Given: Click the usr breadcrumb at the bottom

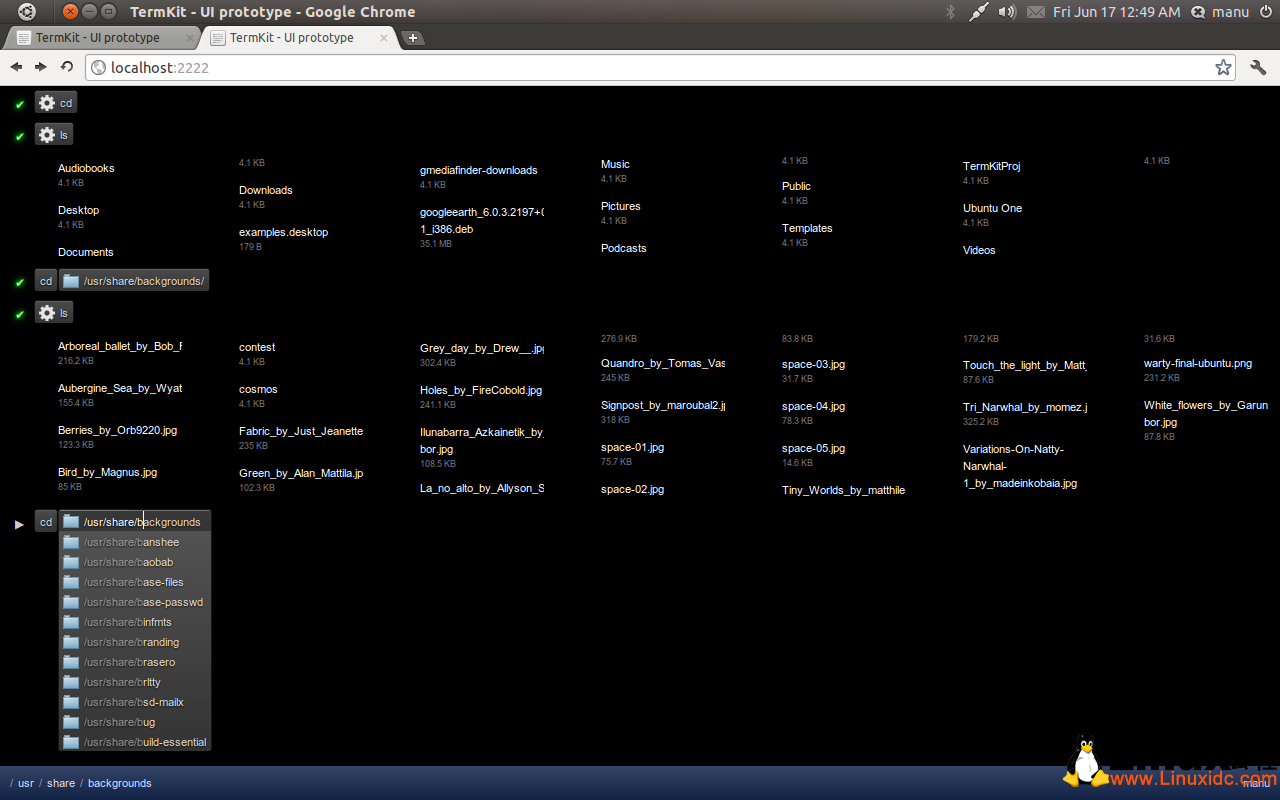Looking at the screenshot, I should 25,783.
